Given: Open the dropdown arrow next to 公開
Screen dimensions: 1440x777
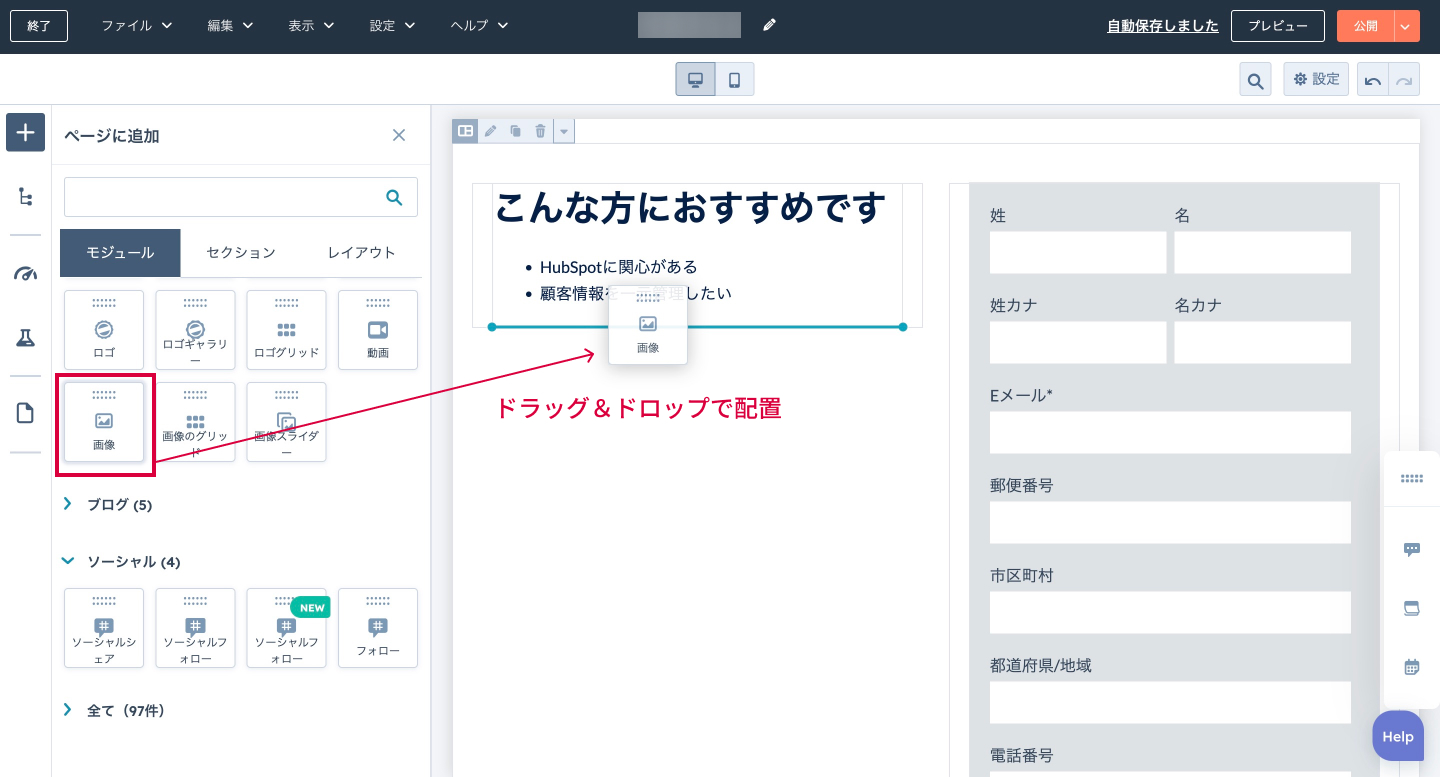Looking at the screenshot, I should click(1405, 26).
